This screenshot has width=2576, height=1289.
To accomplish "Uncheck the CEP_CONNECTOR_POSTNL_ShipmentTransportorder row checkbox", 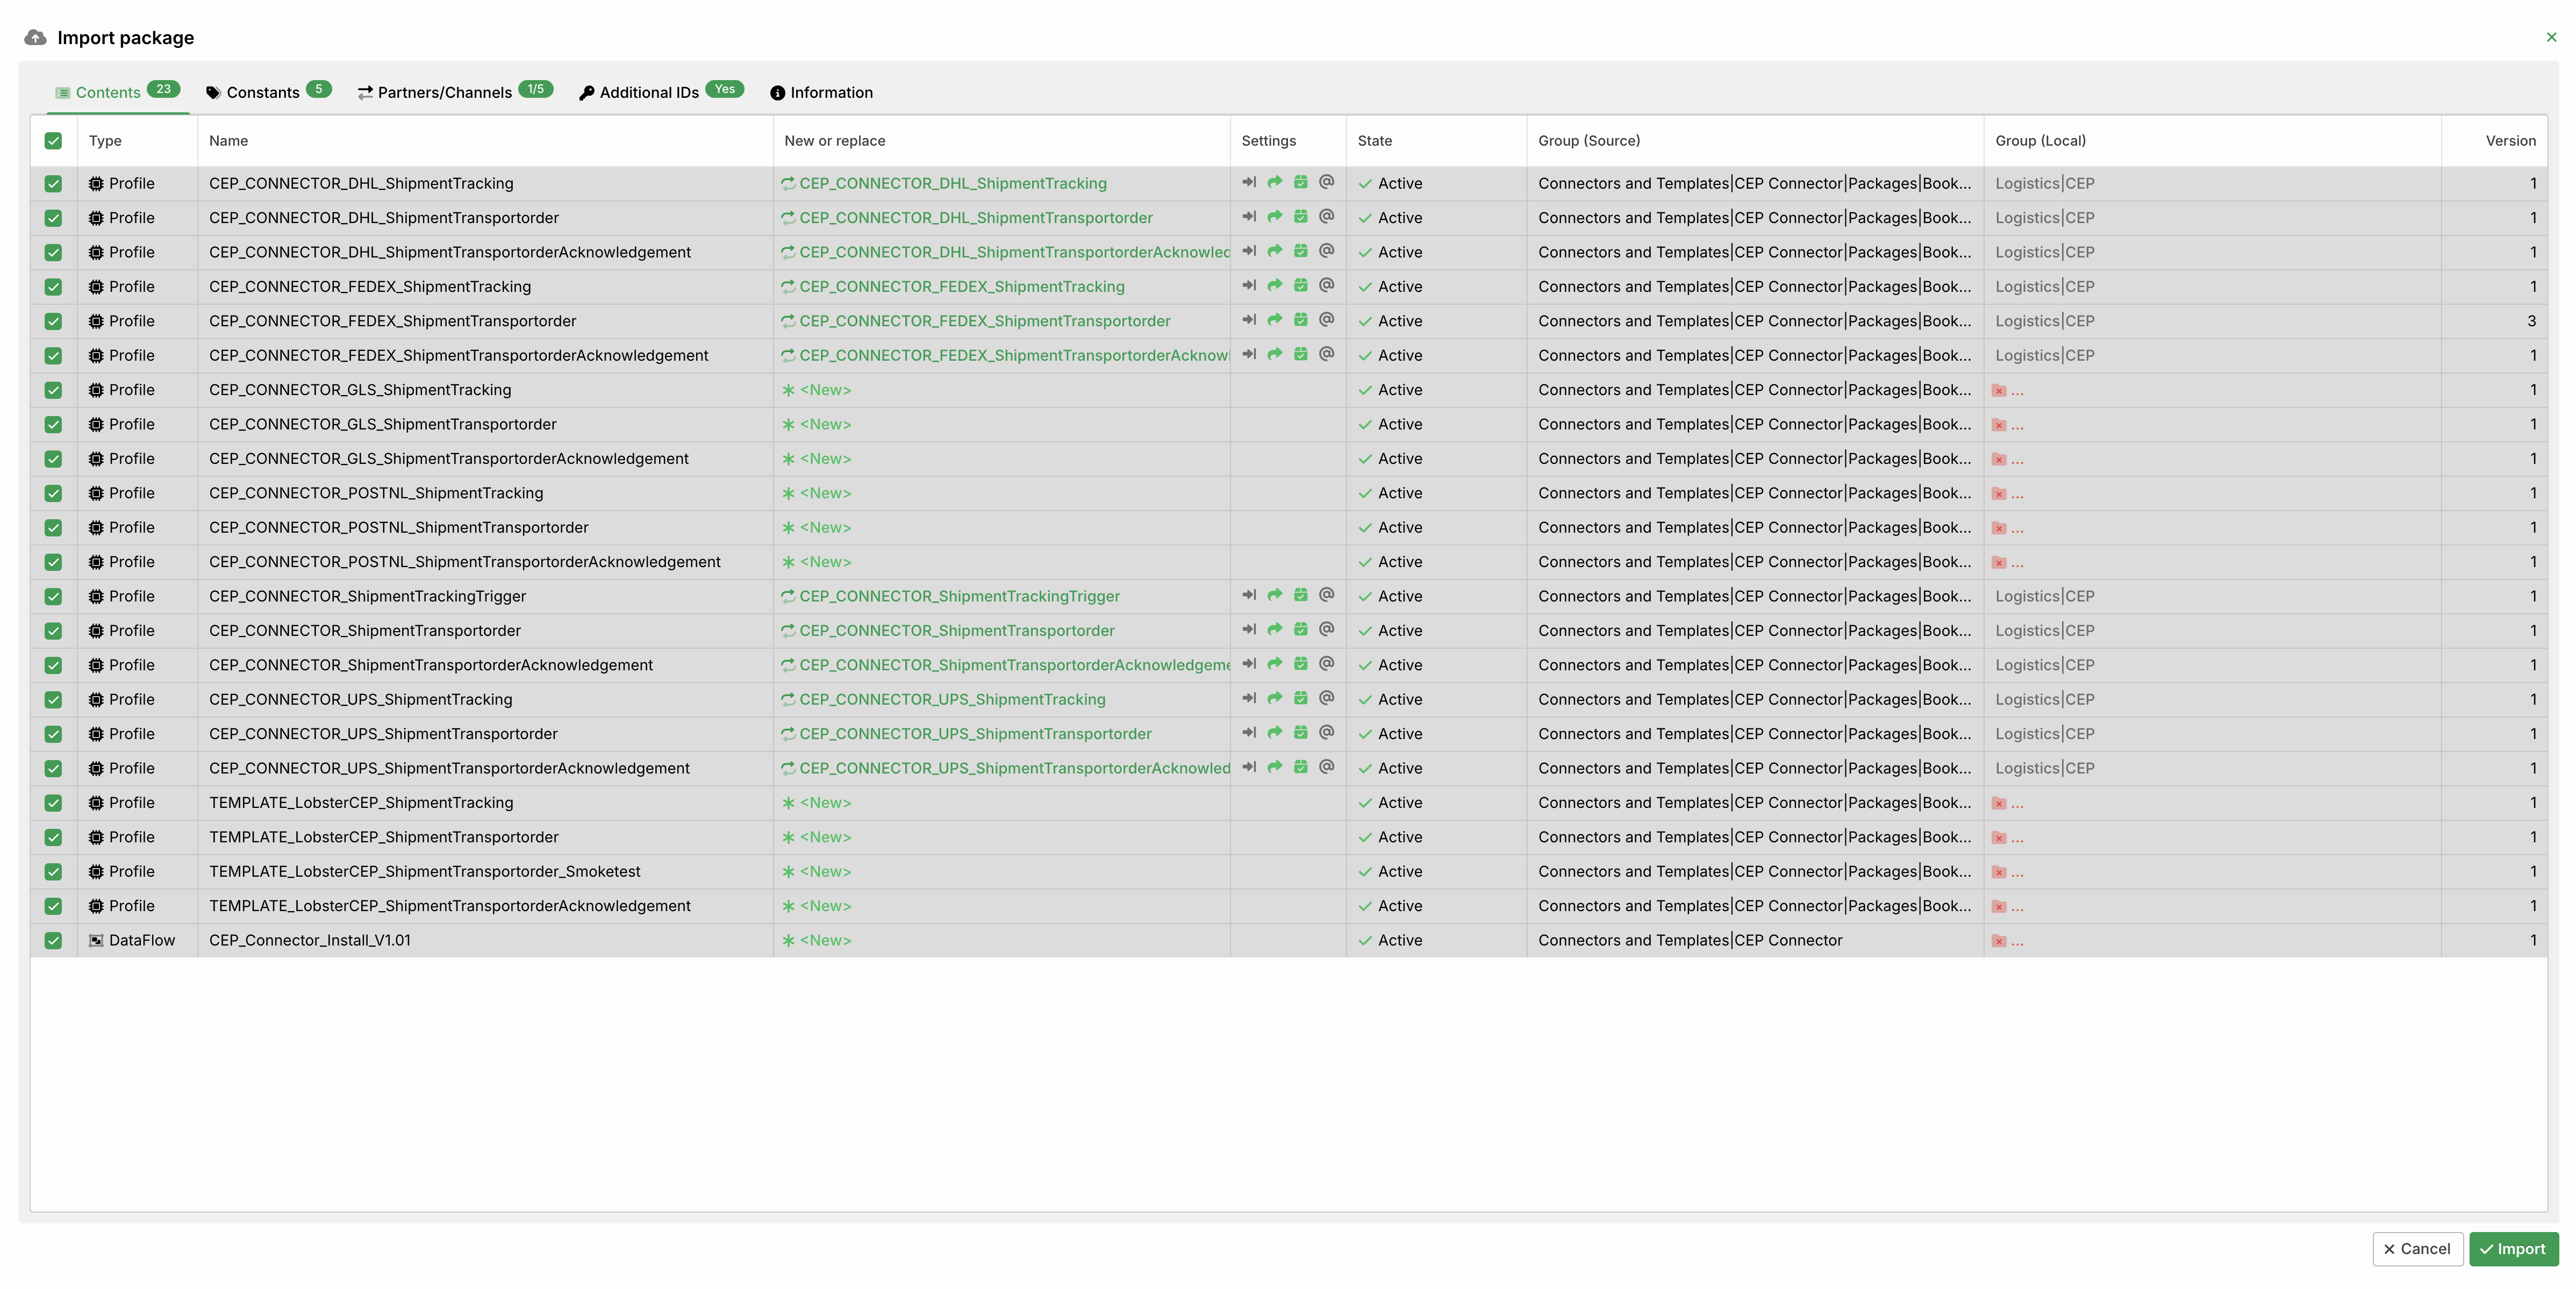I will click(54, 528).
